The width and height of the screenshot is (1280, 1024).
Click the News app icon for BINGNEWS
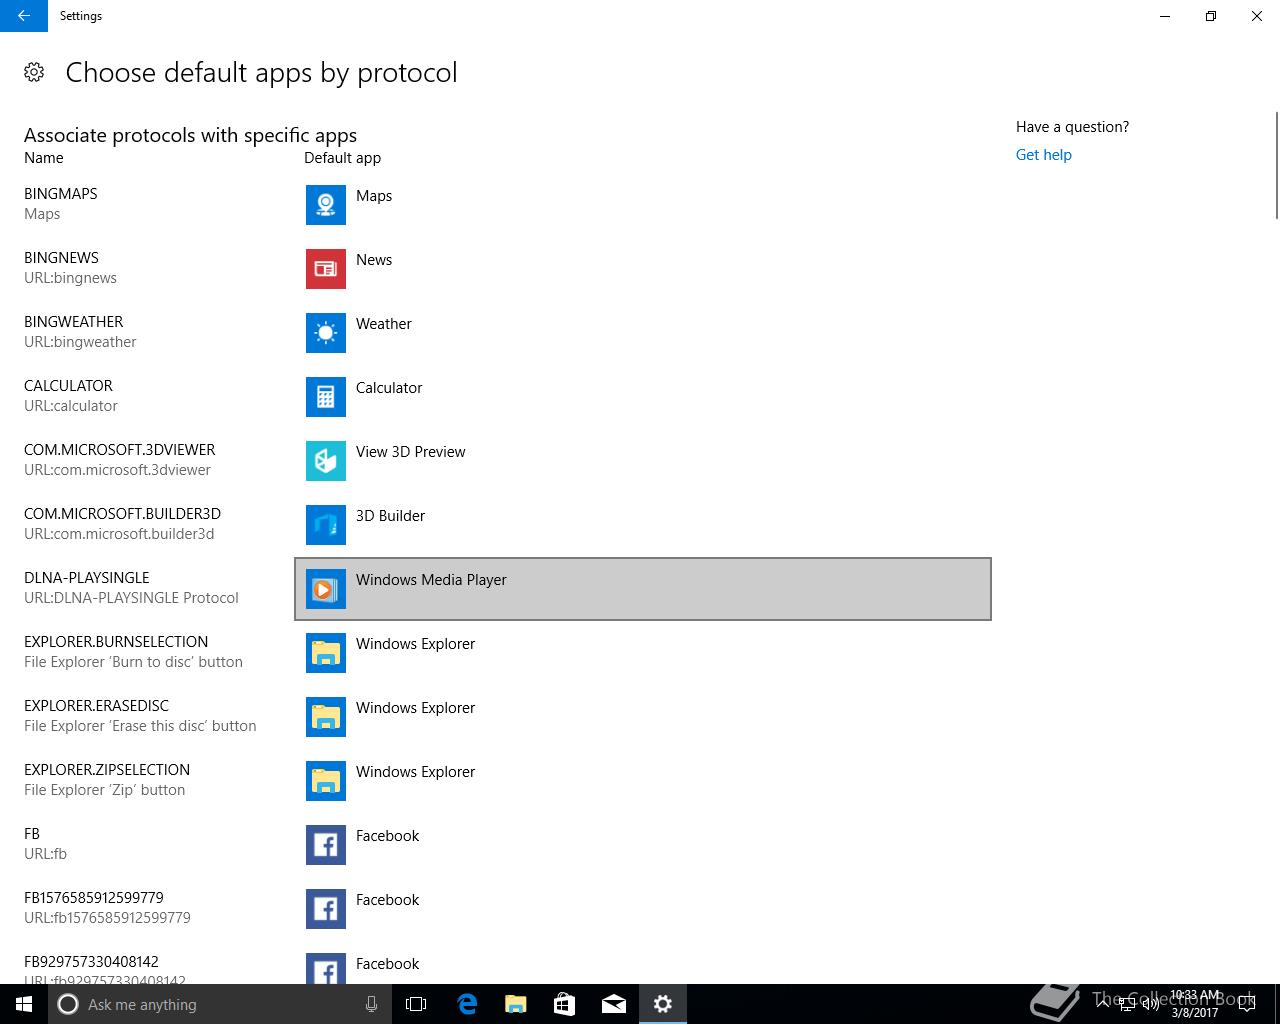[326, 269]
